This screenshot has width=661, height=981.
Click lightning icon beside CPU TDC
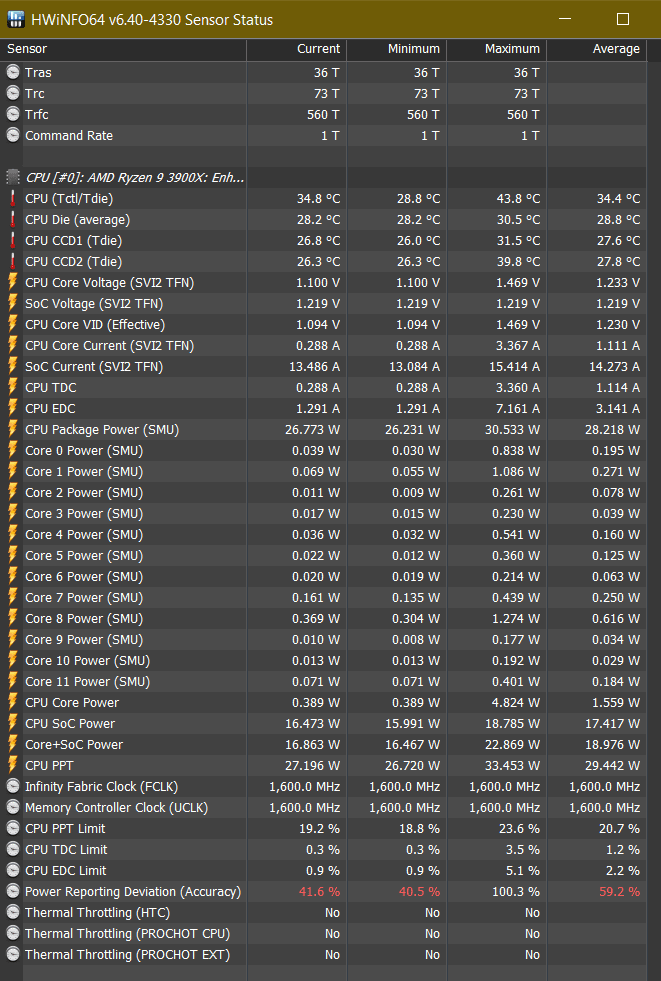(x=13, y=387)
